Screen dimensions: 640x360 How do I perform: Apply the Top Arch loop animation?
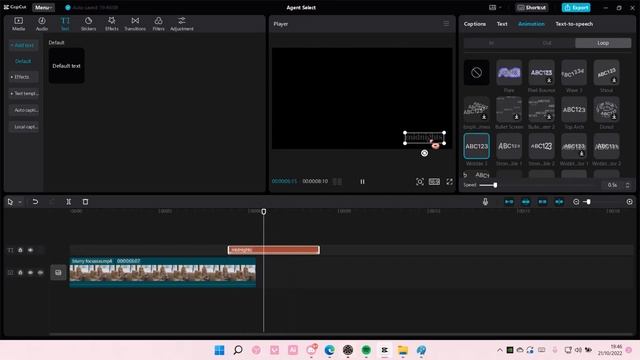click(x=574, y=109)
